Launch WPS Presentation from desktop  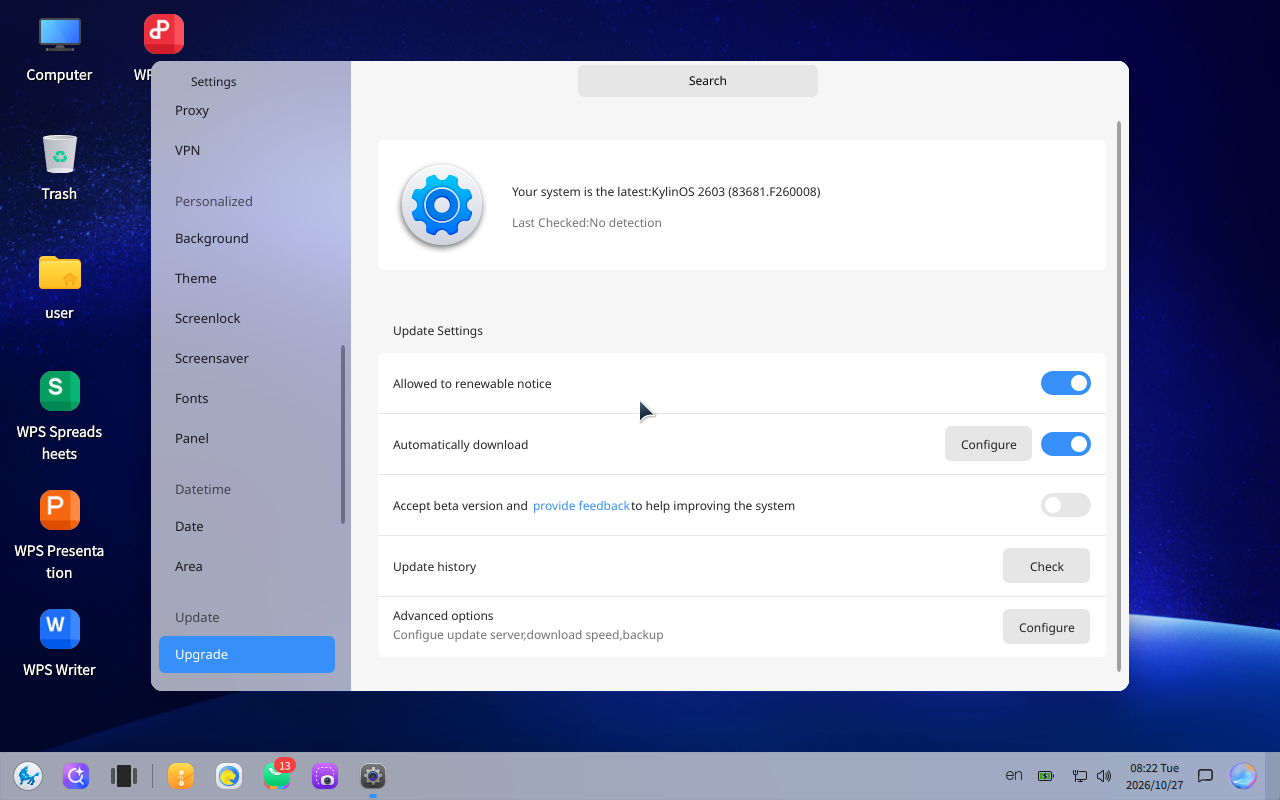point(59,534)
